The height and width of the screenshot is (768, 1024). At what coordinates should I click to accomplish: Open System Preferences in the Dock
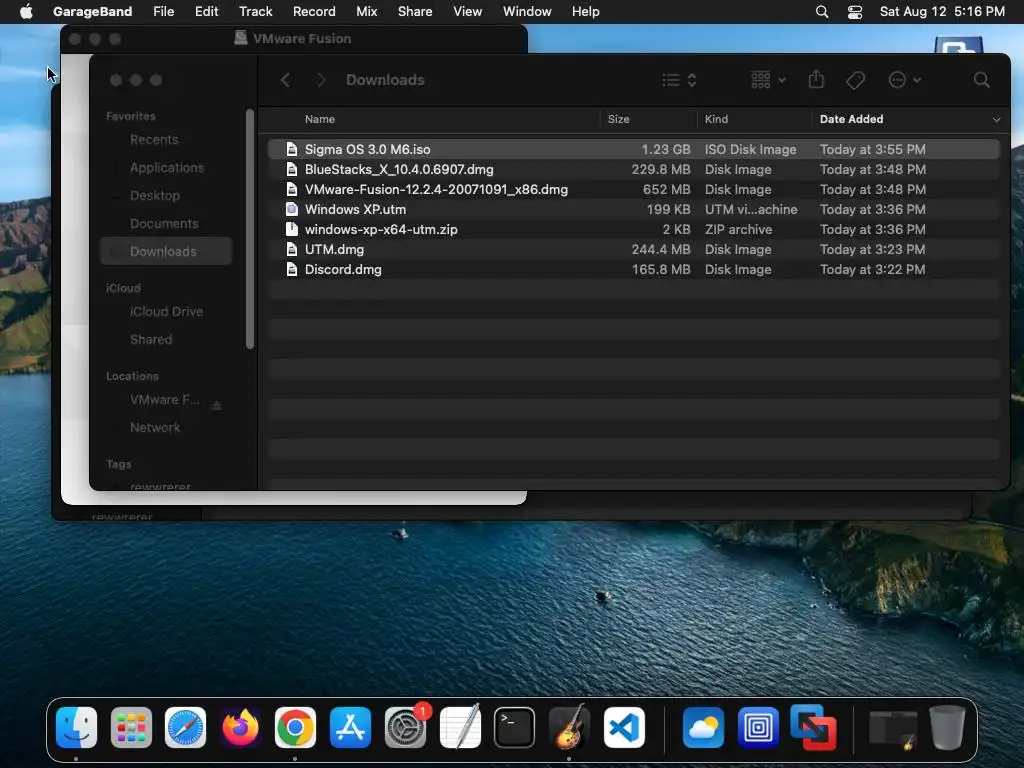point(406,728)
